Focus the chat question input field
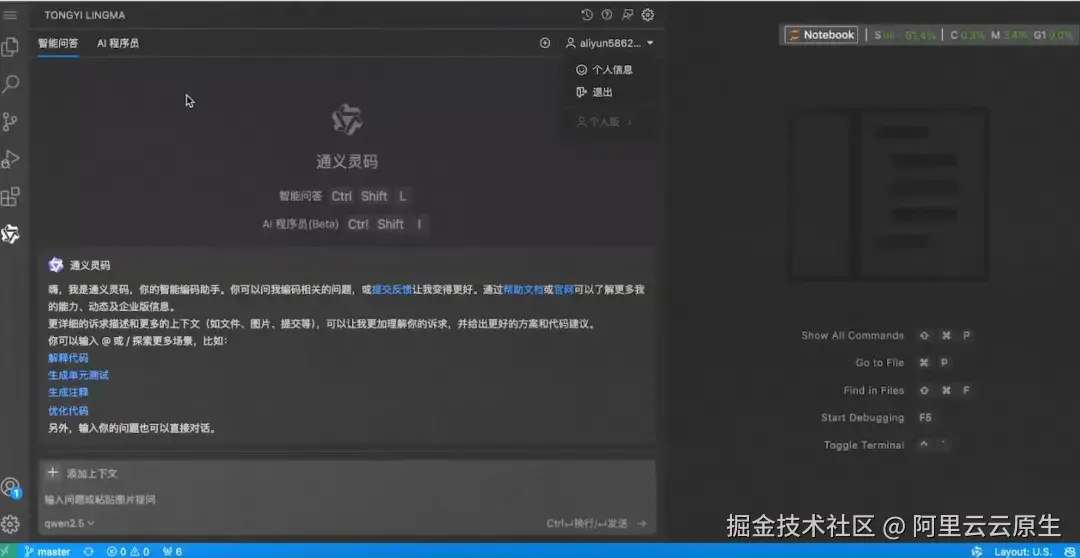This screenshot has height=558, width=1080. (x=346, y=499)
